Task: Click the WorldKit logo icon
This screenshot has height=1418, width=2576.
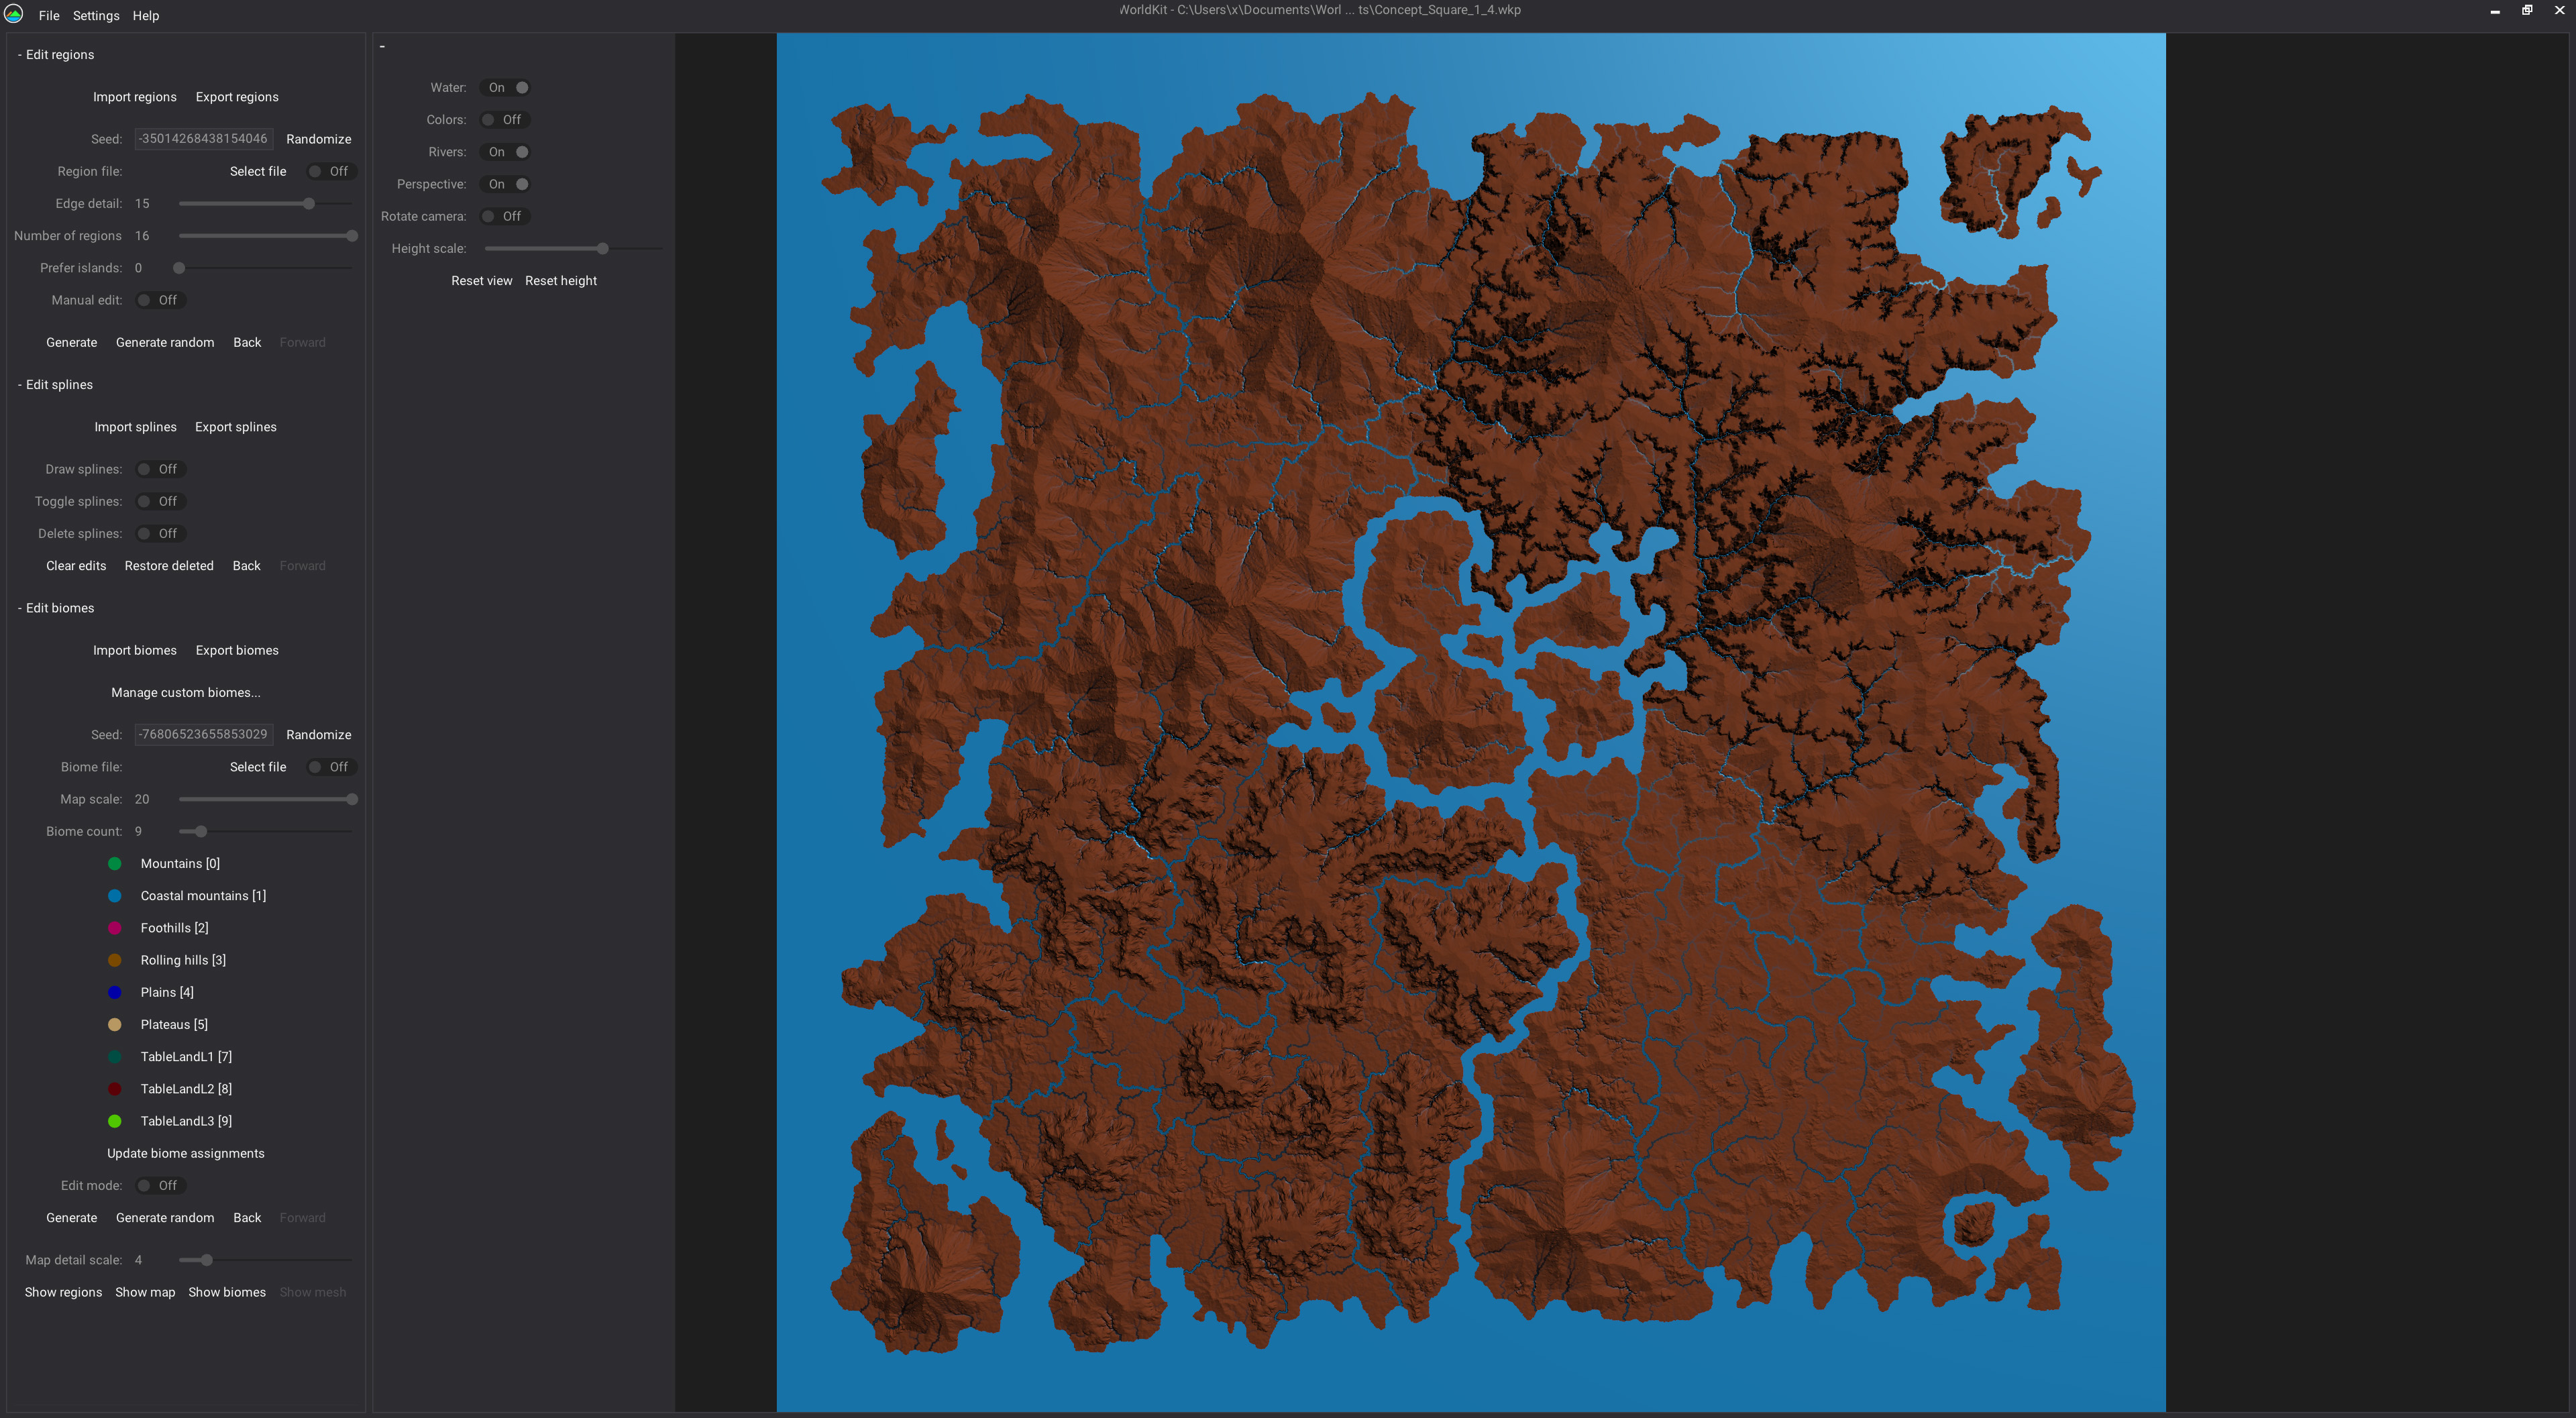Action: click(x=13, y=15)
